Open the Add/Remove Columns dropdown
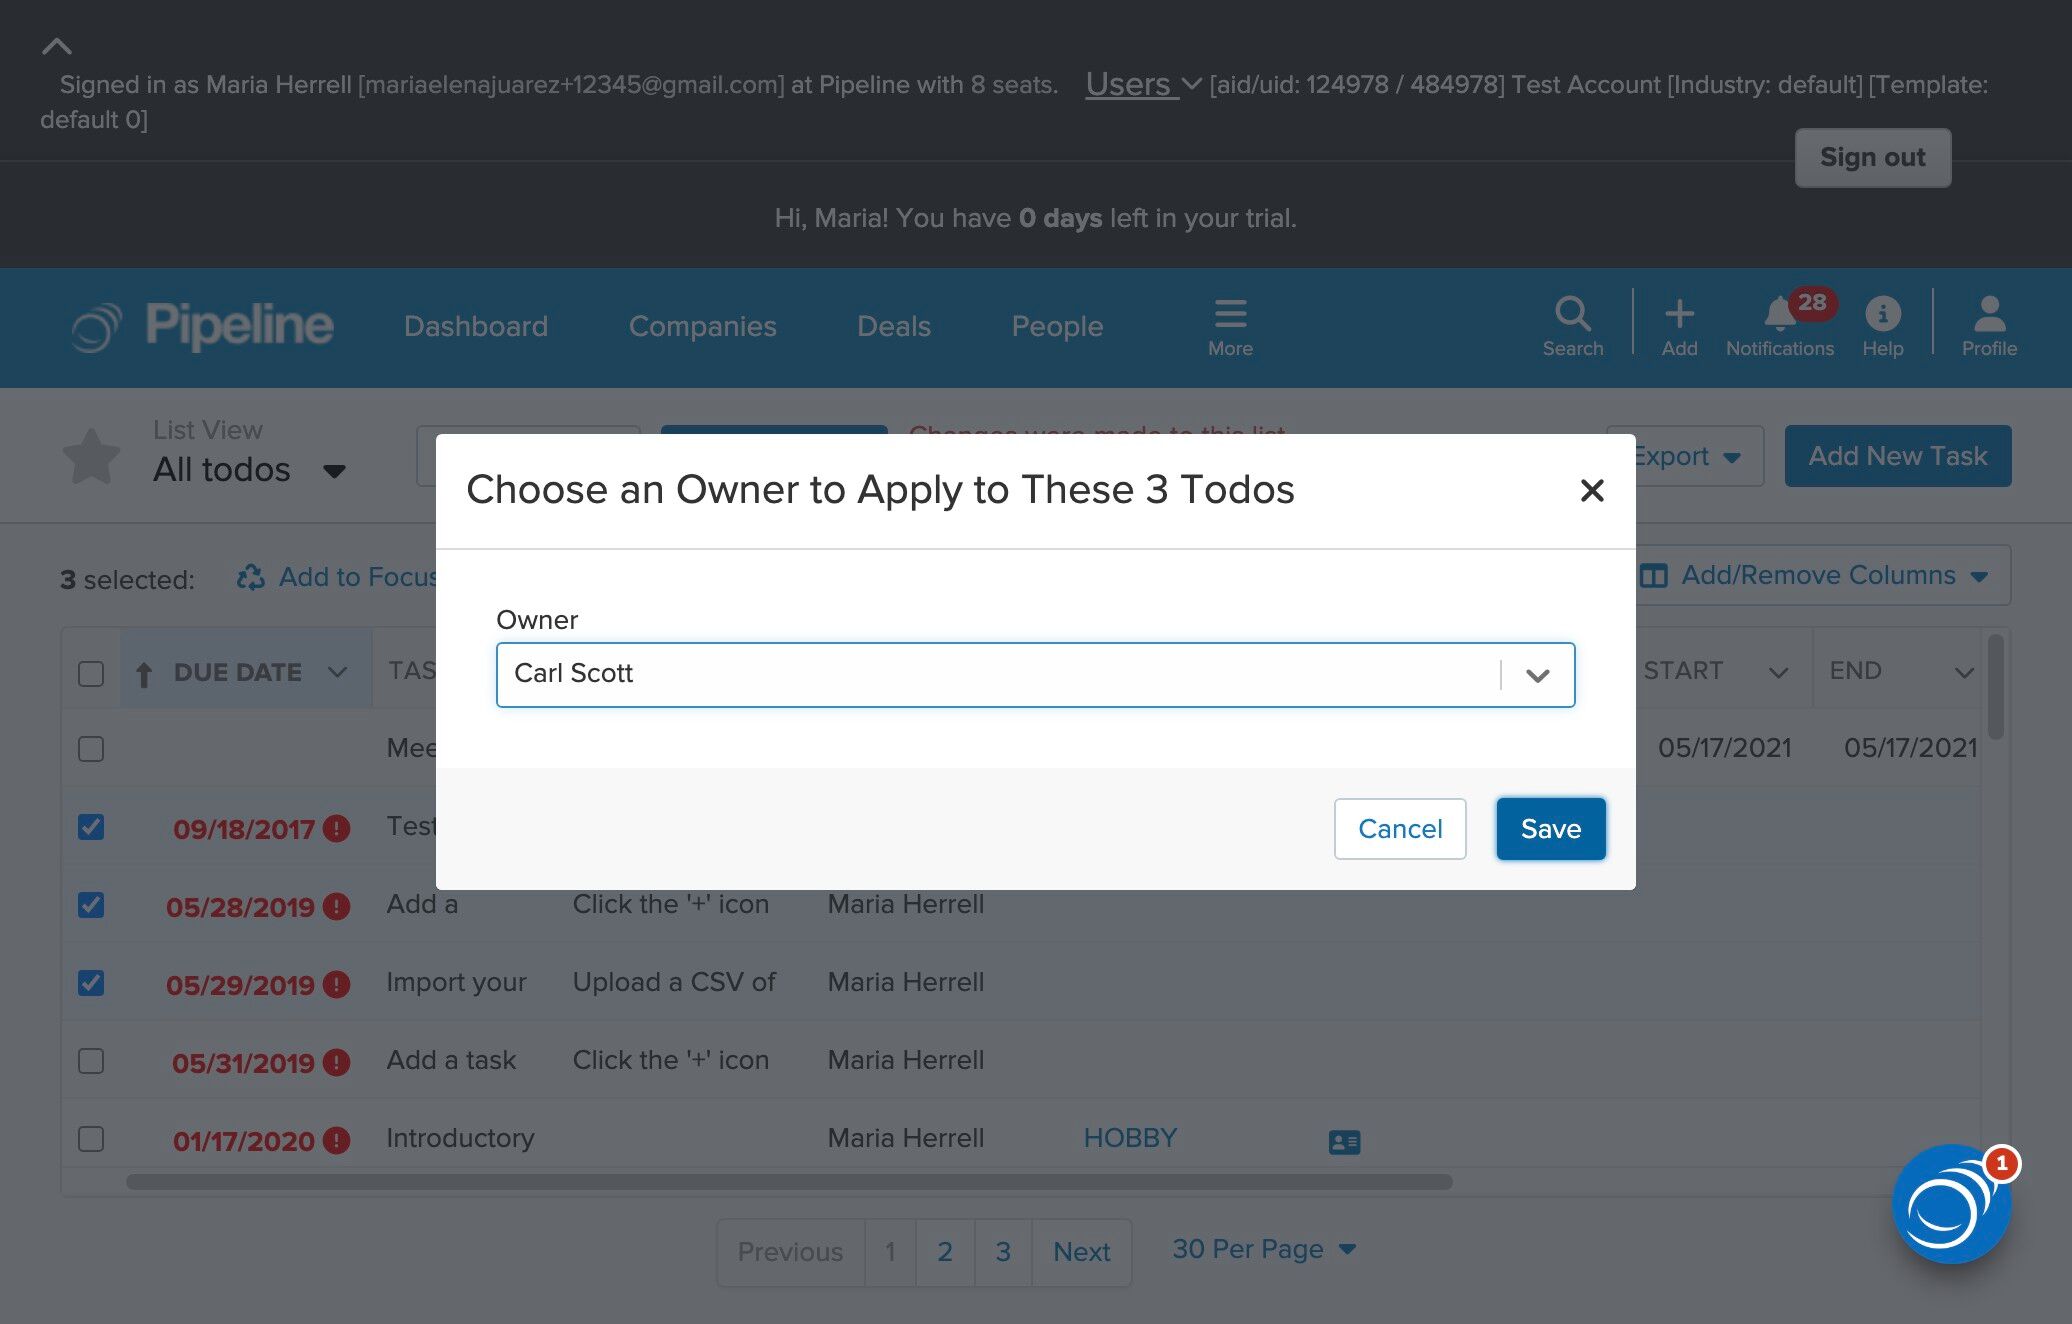2072x1324 pixels. coord(1820,575)
